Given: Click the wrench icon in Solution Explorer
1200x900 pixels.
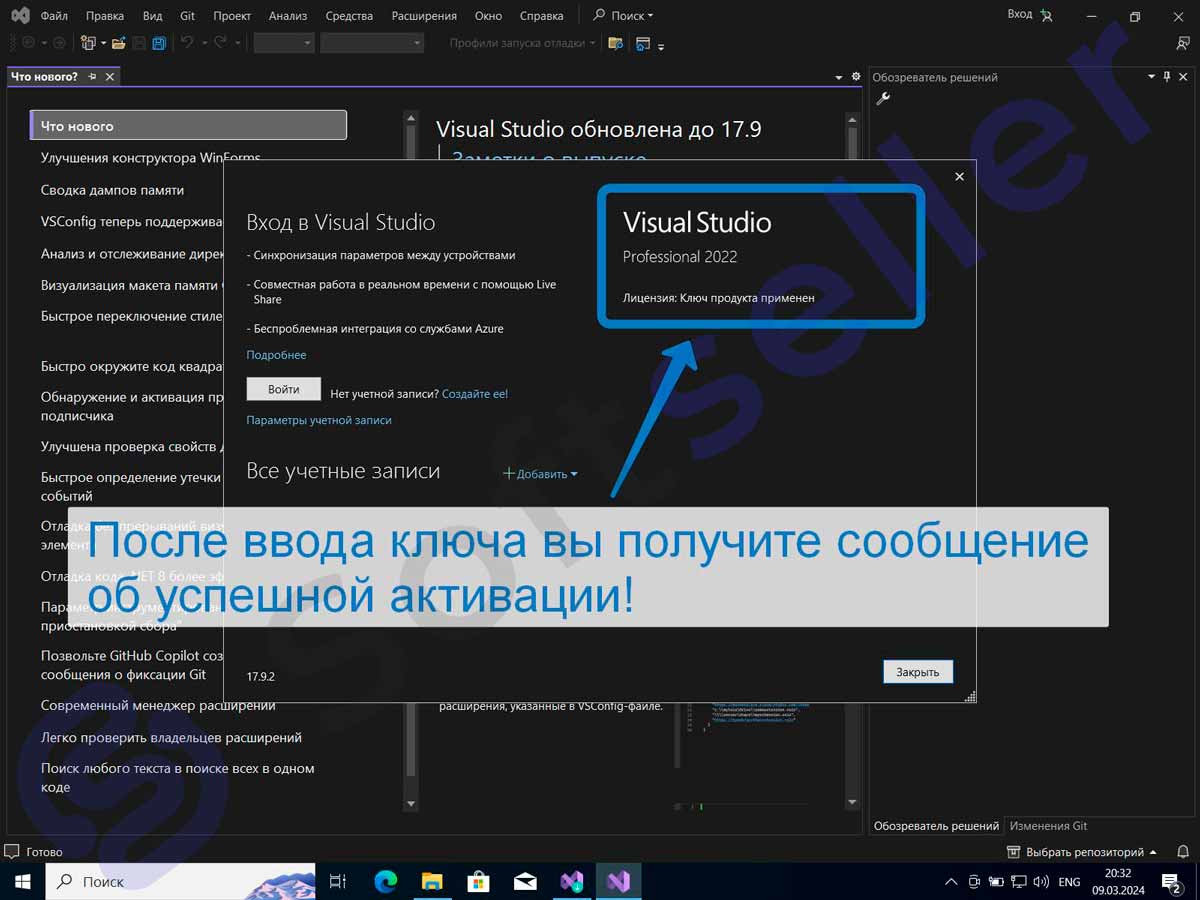Looking at the screenshot, I should click(x=883, y=98).
